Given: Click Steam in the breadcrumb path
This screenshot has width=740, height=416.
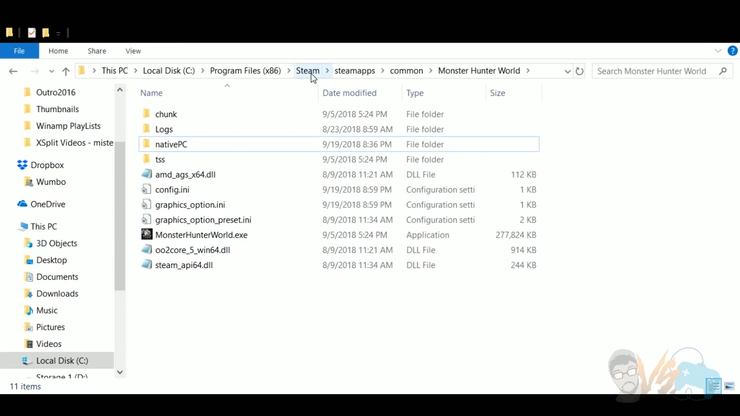Looking at the screenshot, I should [x=307, y=71].
